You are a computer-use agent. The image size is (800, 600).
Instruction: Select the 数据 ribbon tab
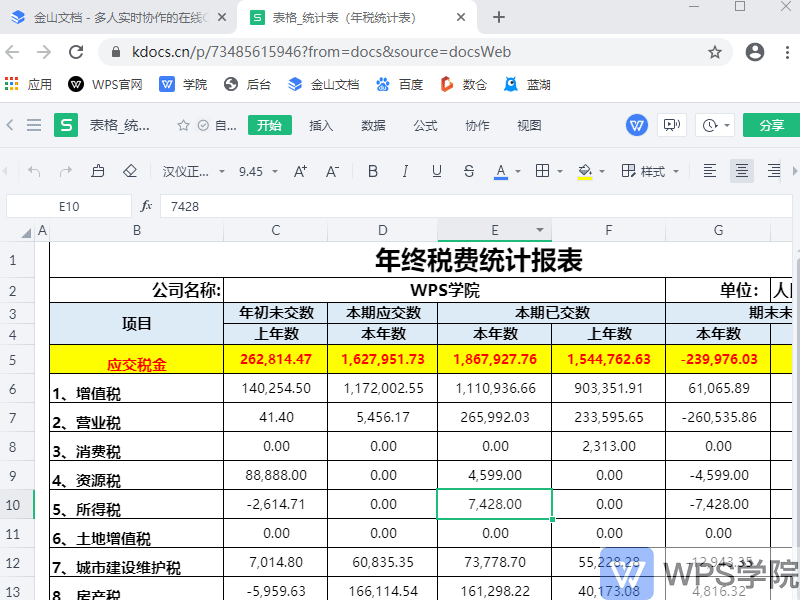tap(373, 126)
